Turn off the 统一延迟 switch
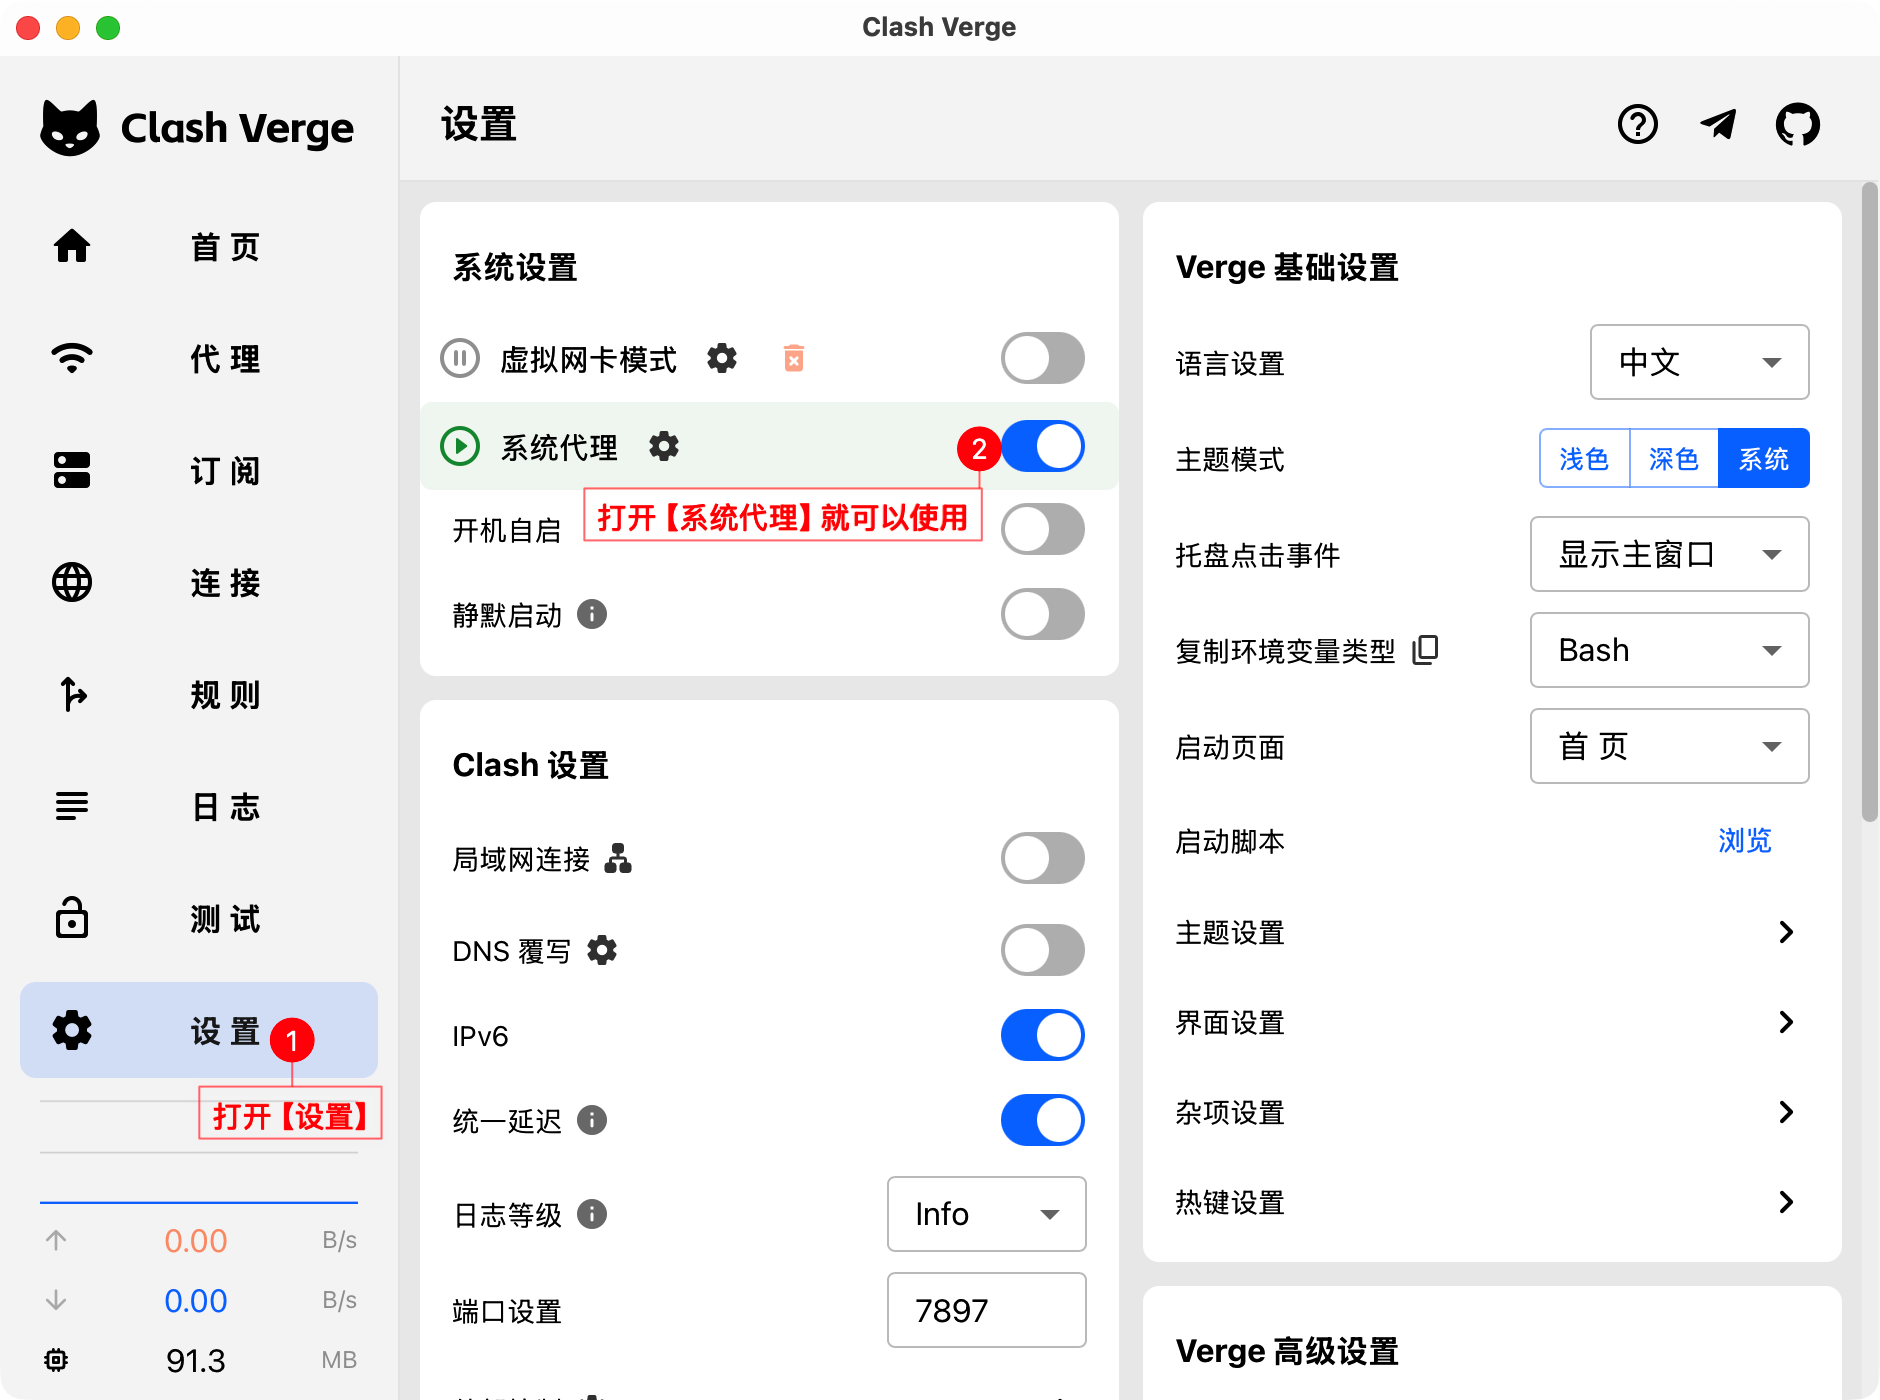 (x=1043, y=1120)
